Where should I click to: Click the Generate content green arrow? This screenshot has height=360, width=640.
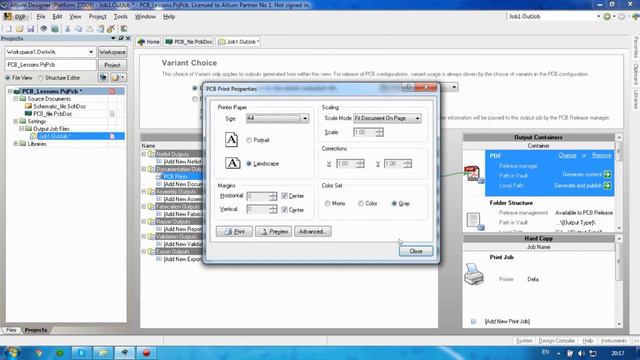(607, 174)
